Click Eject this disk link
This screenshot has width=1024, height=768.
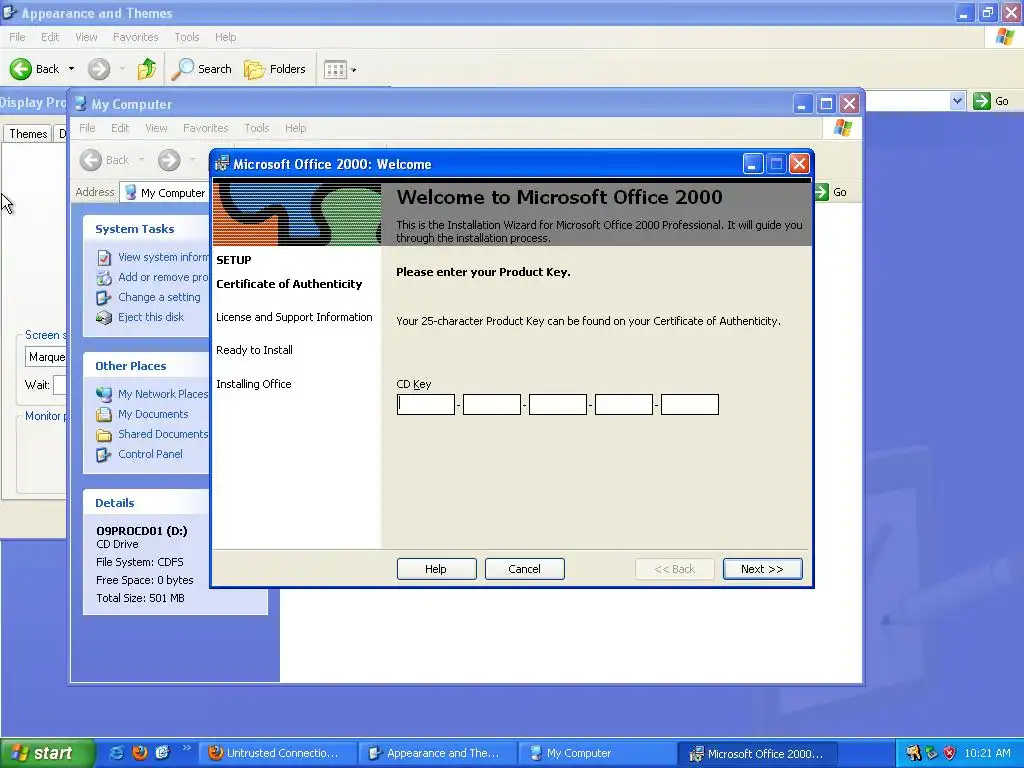point(151,317)
